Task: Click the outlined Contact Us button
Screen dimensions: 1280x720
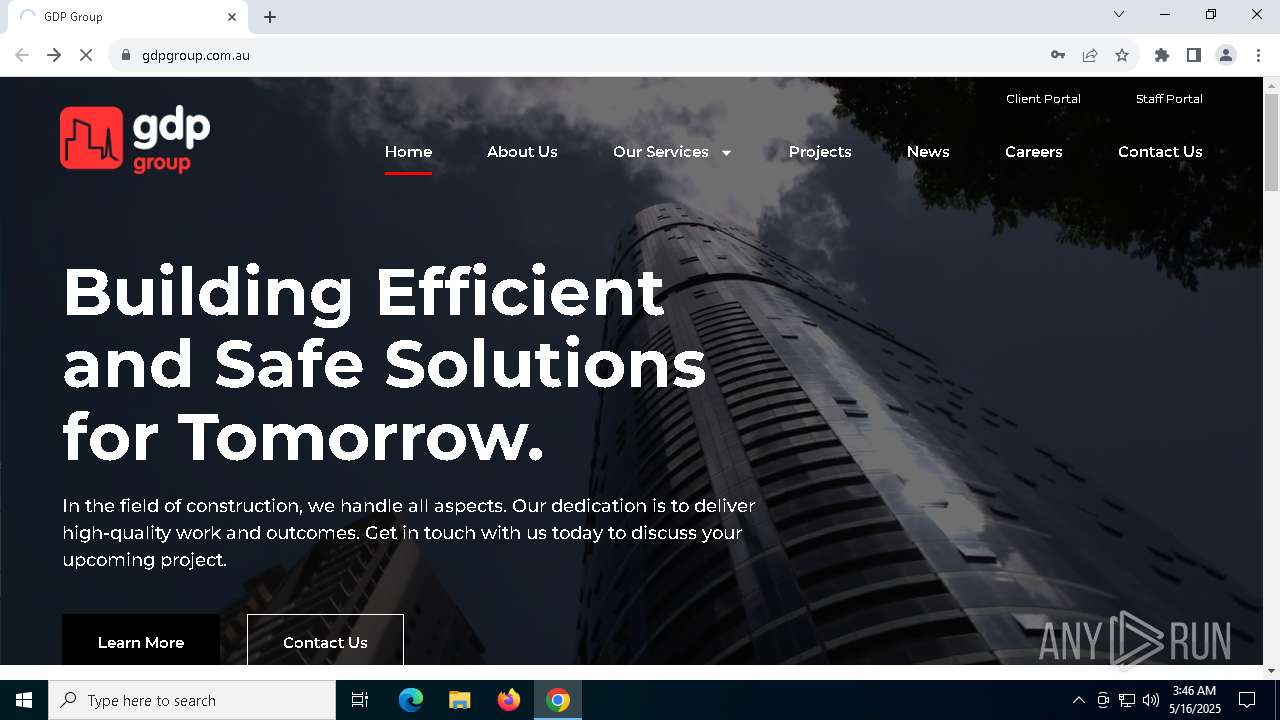Action: tap(325, 640)
